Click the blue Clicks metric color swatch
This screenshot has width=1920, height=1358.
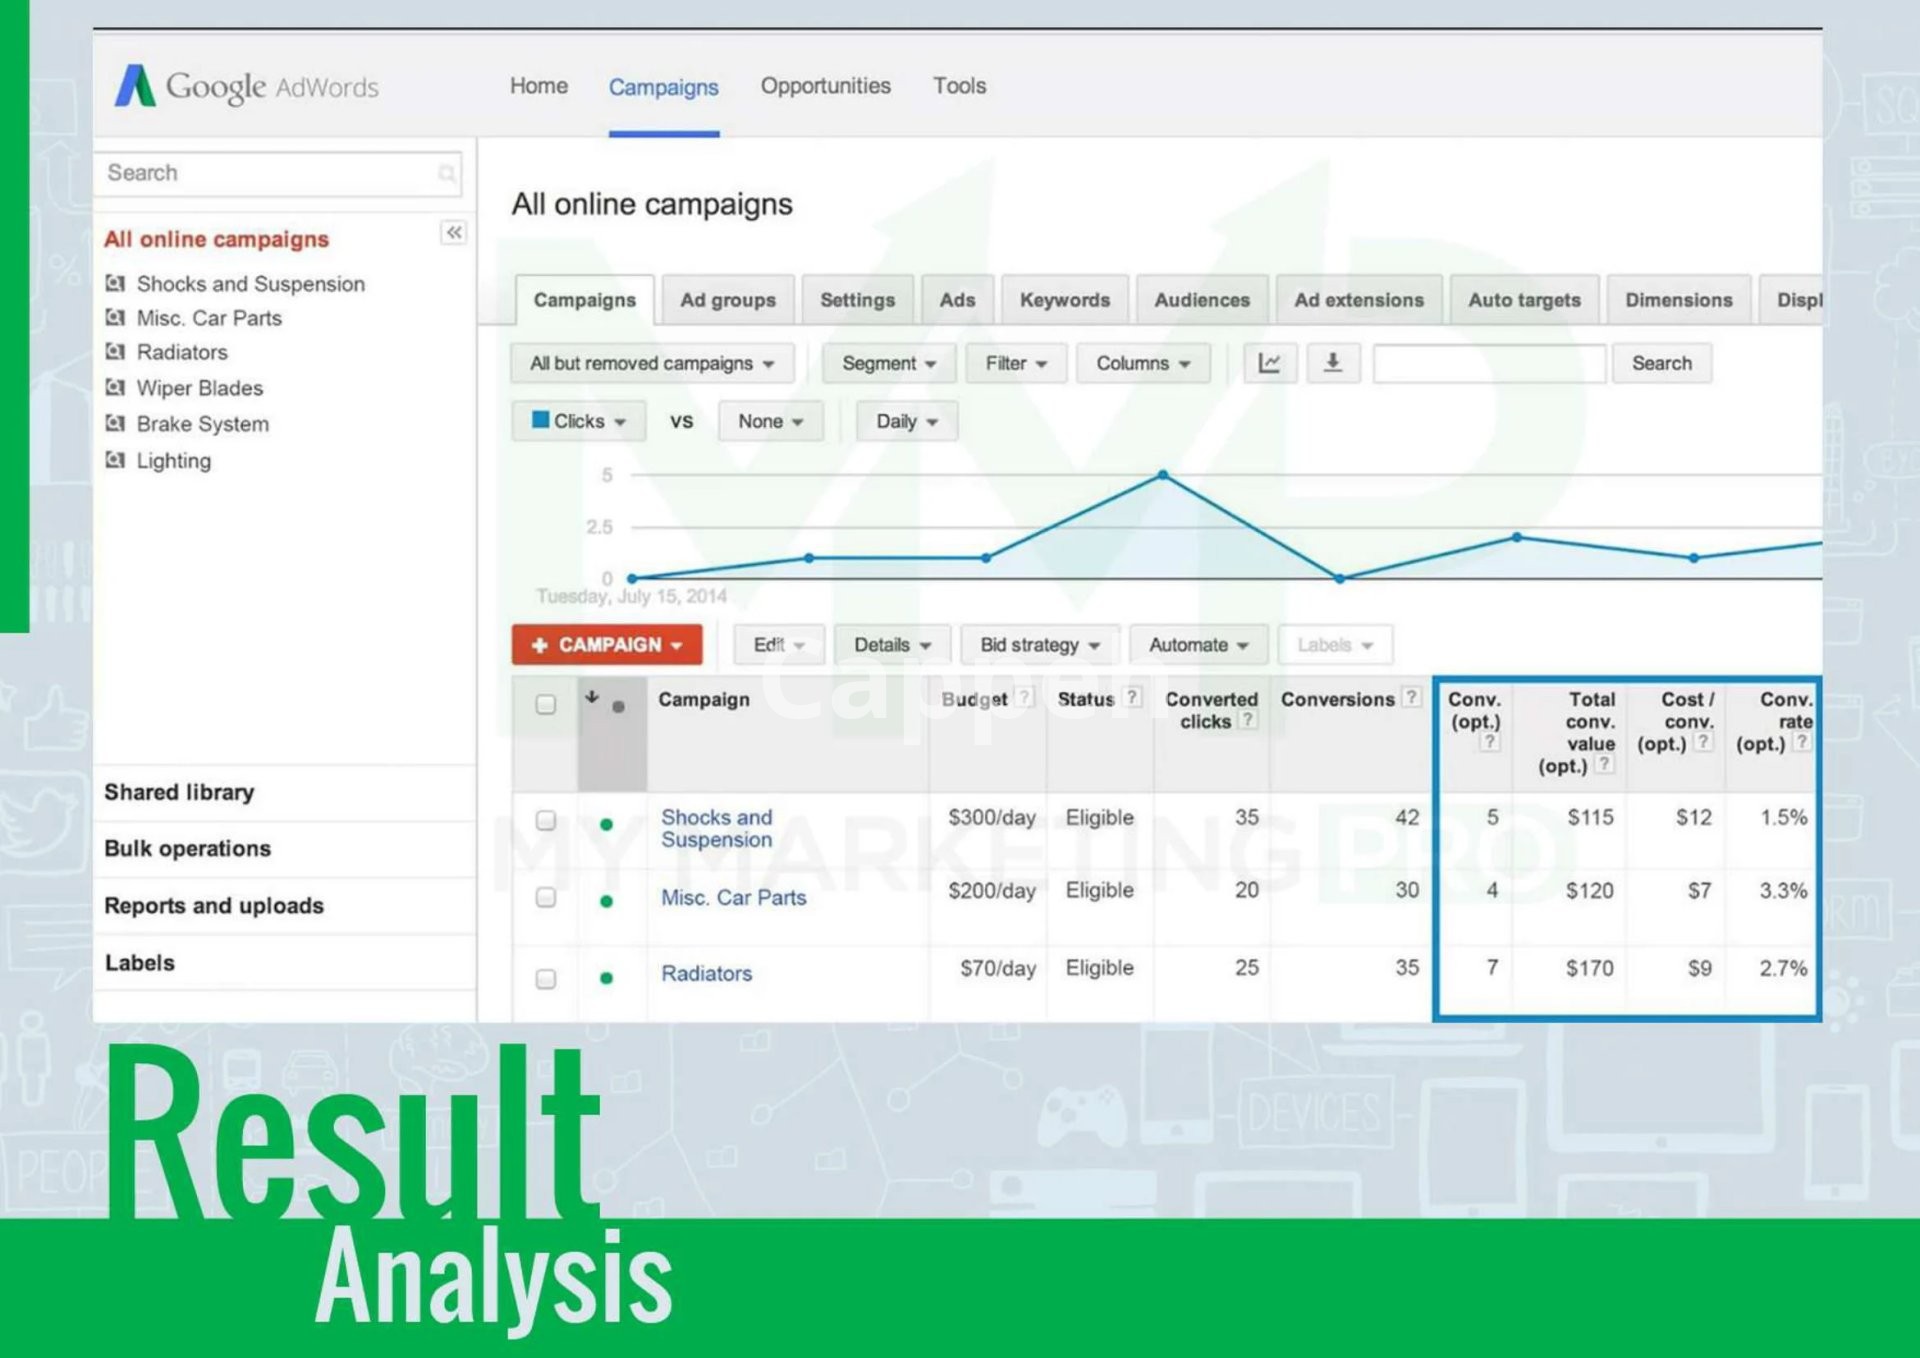pos(541,420)
